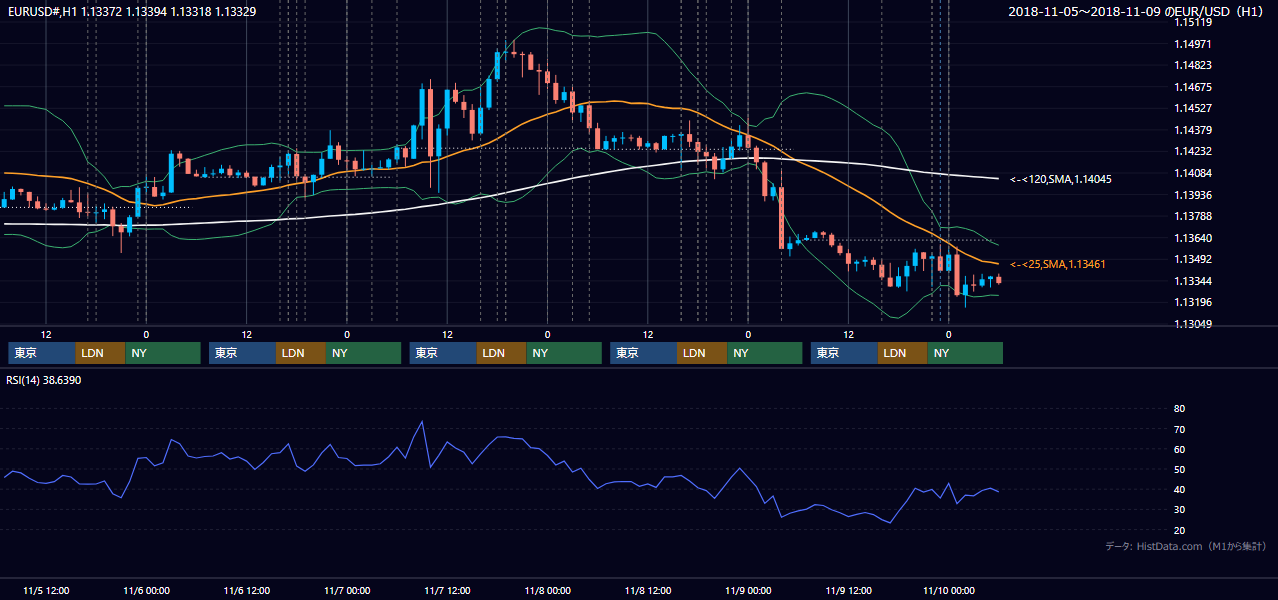Screen dimensions: 1278x600
Task: Click the RSI level 80 label
Action: tap(1179, 409)
